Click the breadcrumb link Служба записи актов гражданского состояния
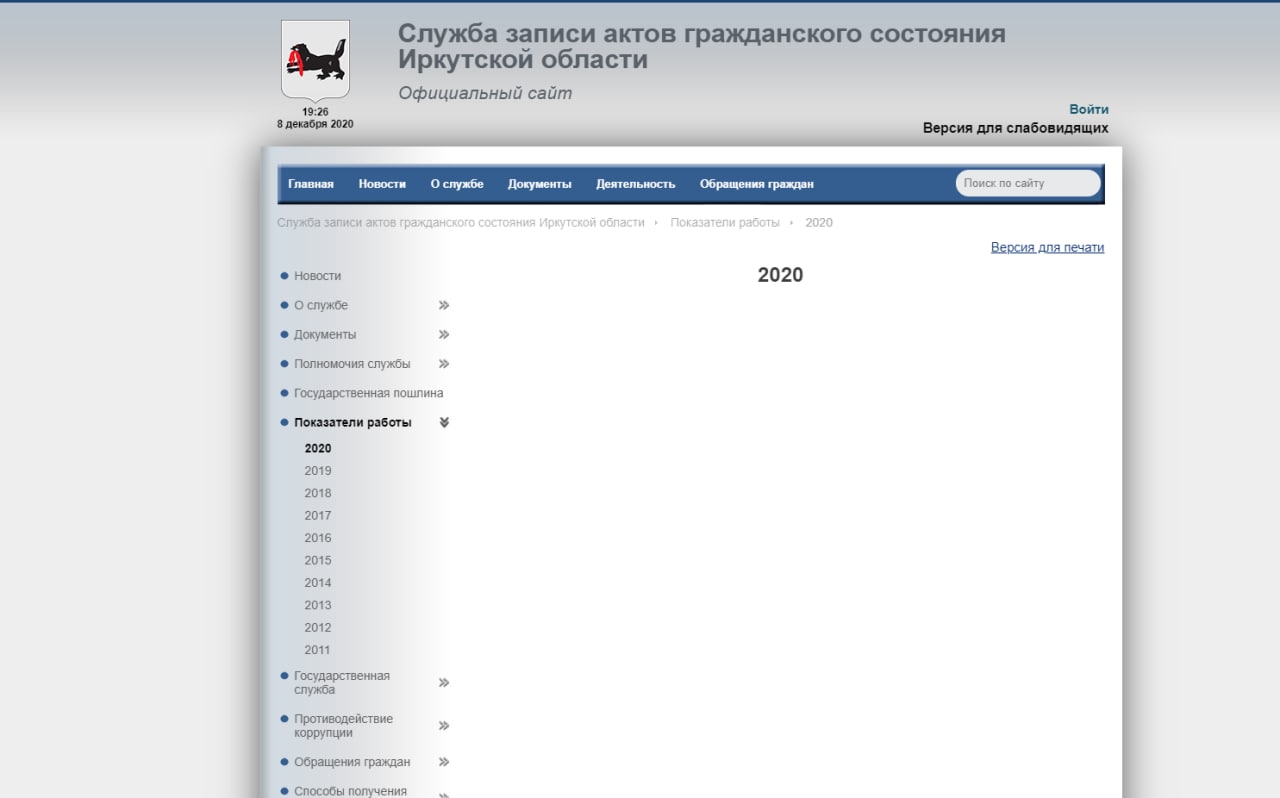Viewport: 1280px width, 798px height. 461,222
